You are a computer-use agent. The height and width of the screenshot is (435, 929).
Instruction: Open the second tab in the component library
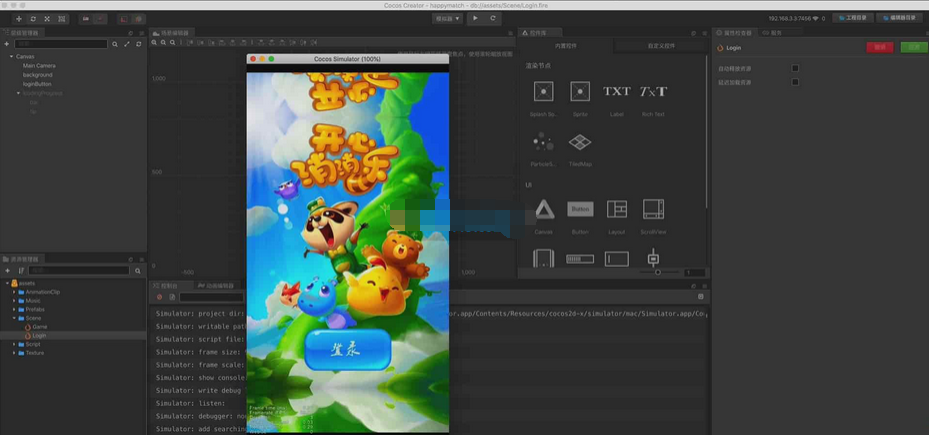[659, 46]
